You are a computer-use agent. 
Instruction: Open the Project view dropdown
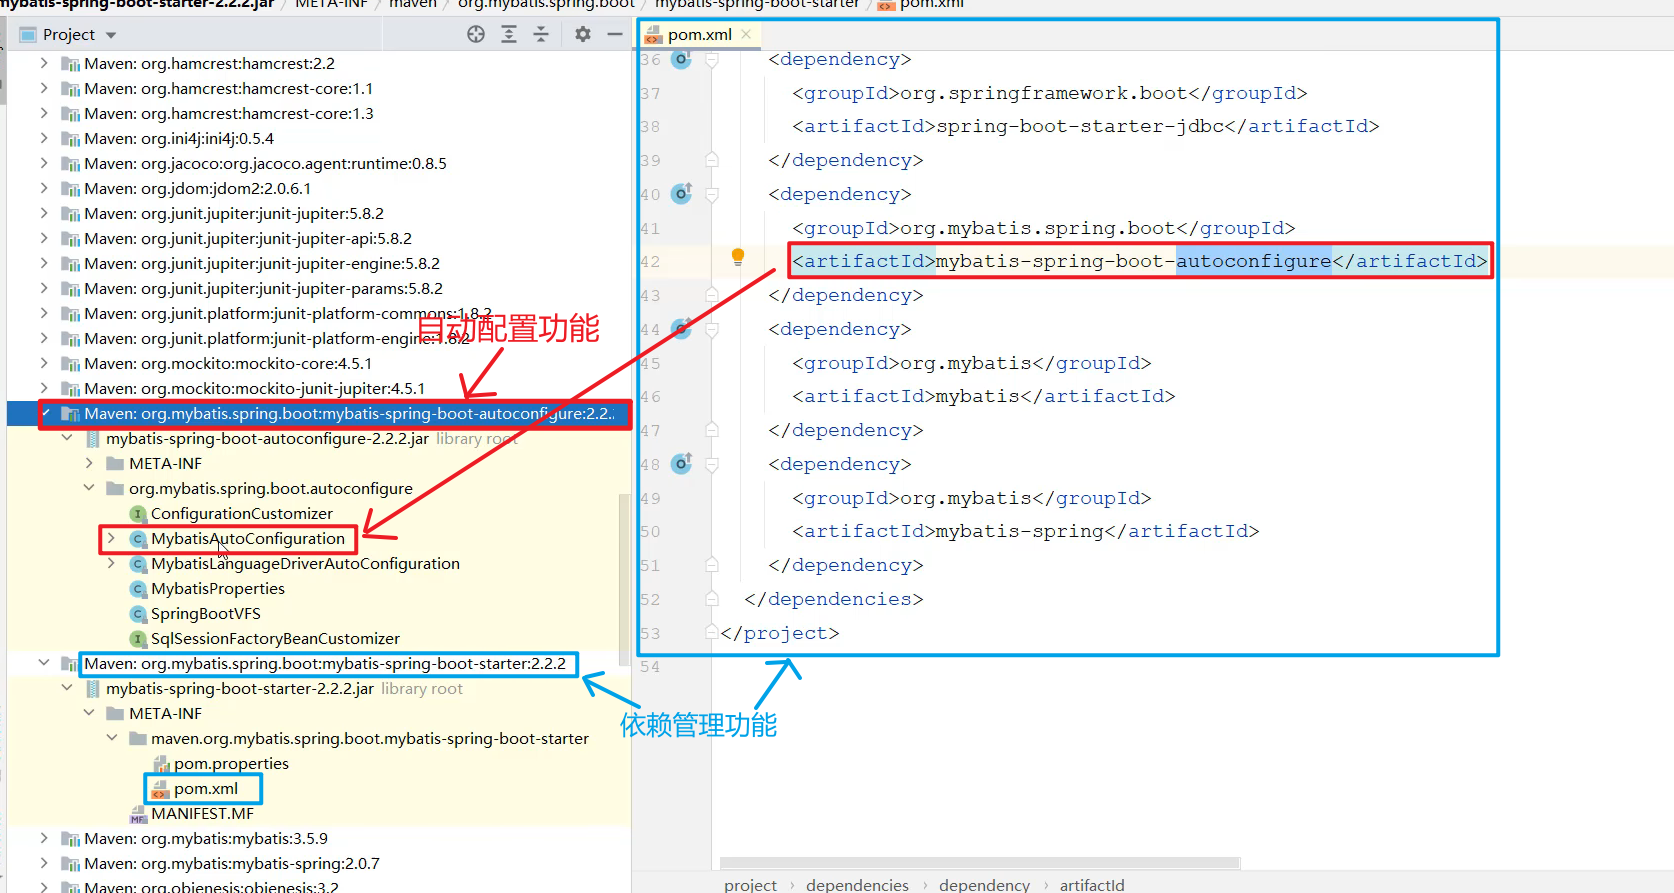(111, 36)
